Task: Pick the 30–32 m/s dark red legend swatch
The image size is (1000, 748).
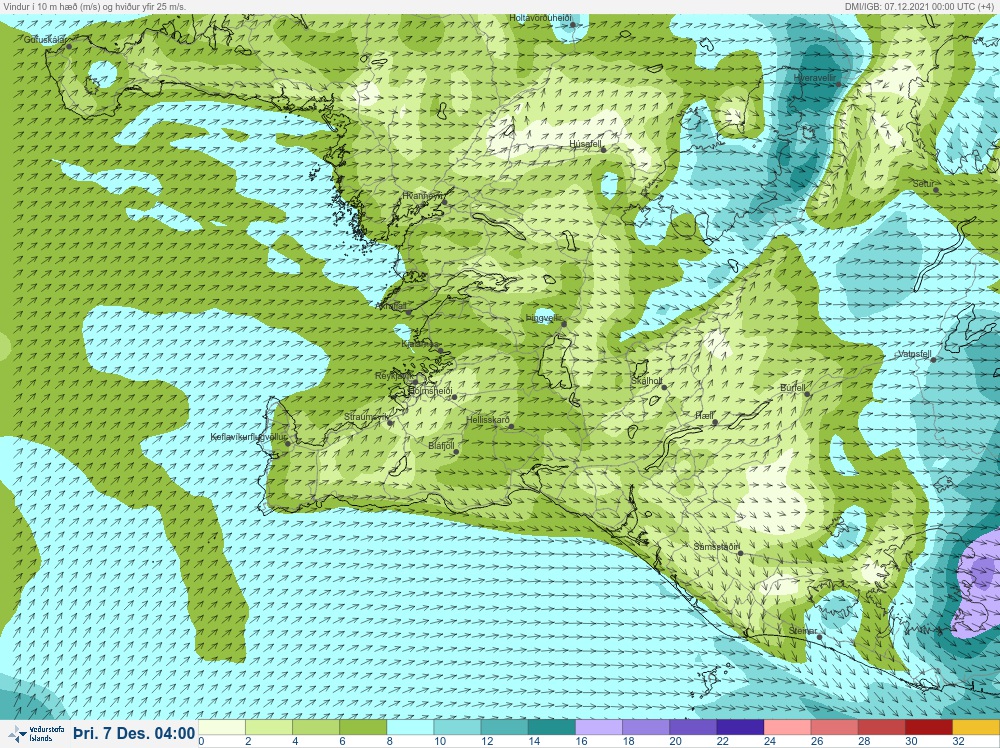Action: click(930, 728)
